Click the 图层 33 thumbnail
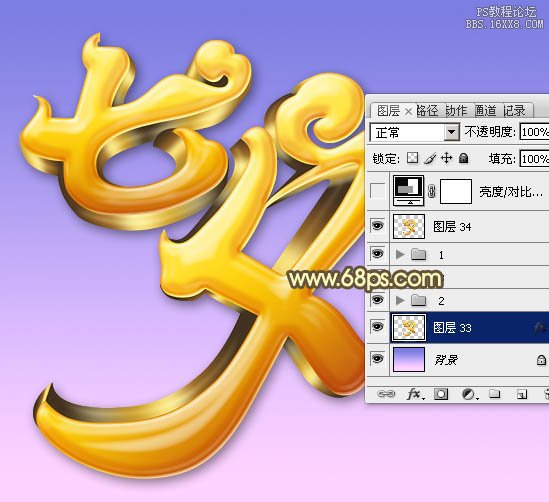The height and width of the screenshot is (502, 549). click(409, 328)
